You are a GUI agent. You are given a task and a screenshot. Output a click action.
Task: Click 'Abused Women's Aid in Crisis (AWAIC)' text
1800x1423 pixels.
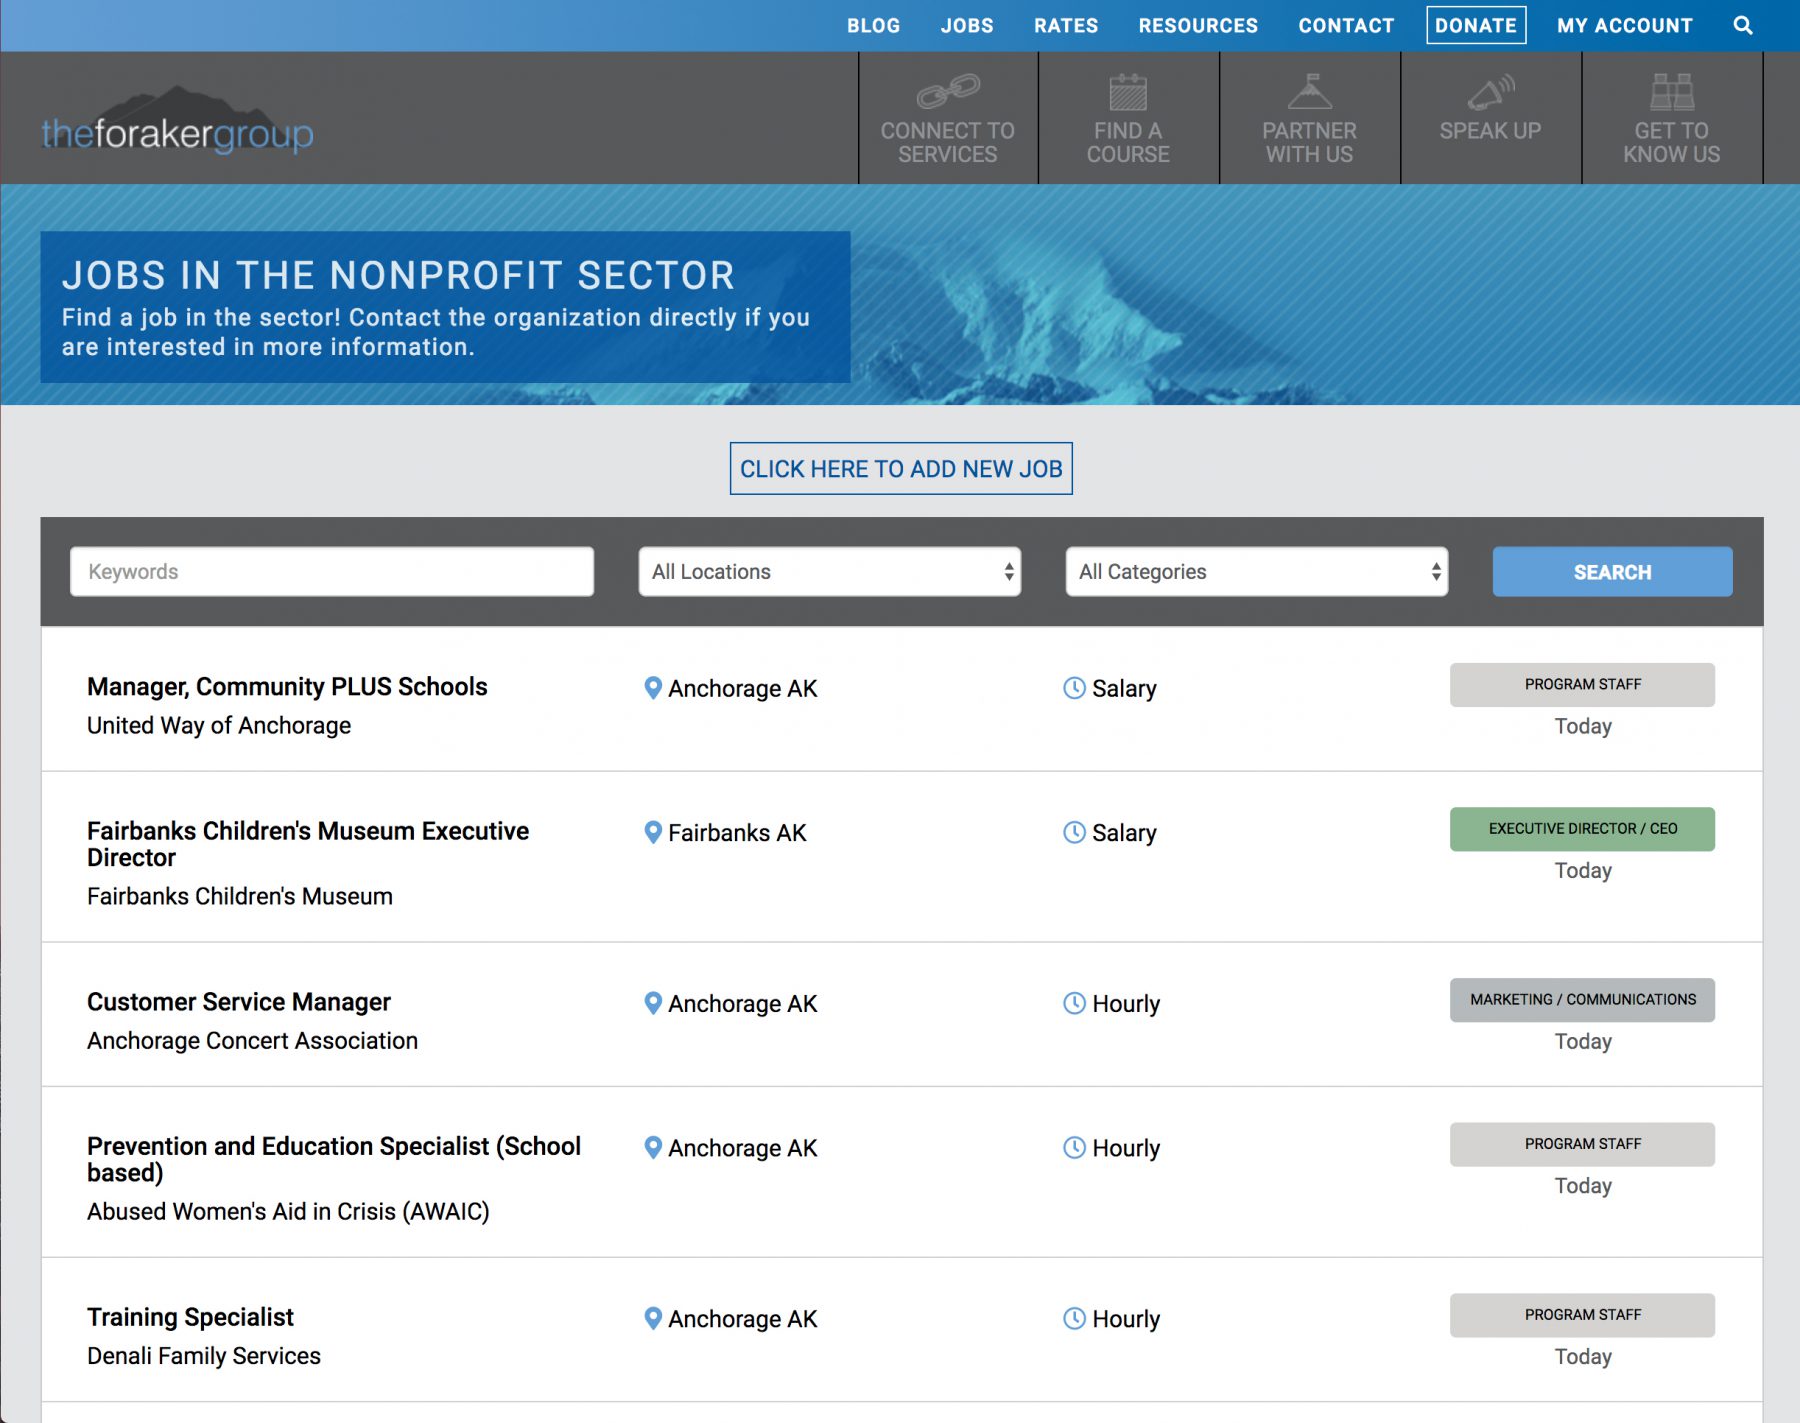[x=288, y=1212]
